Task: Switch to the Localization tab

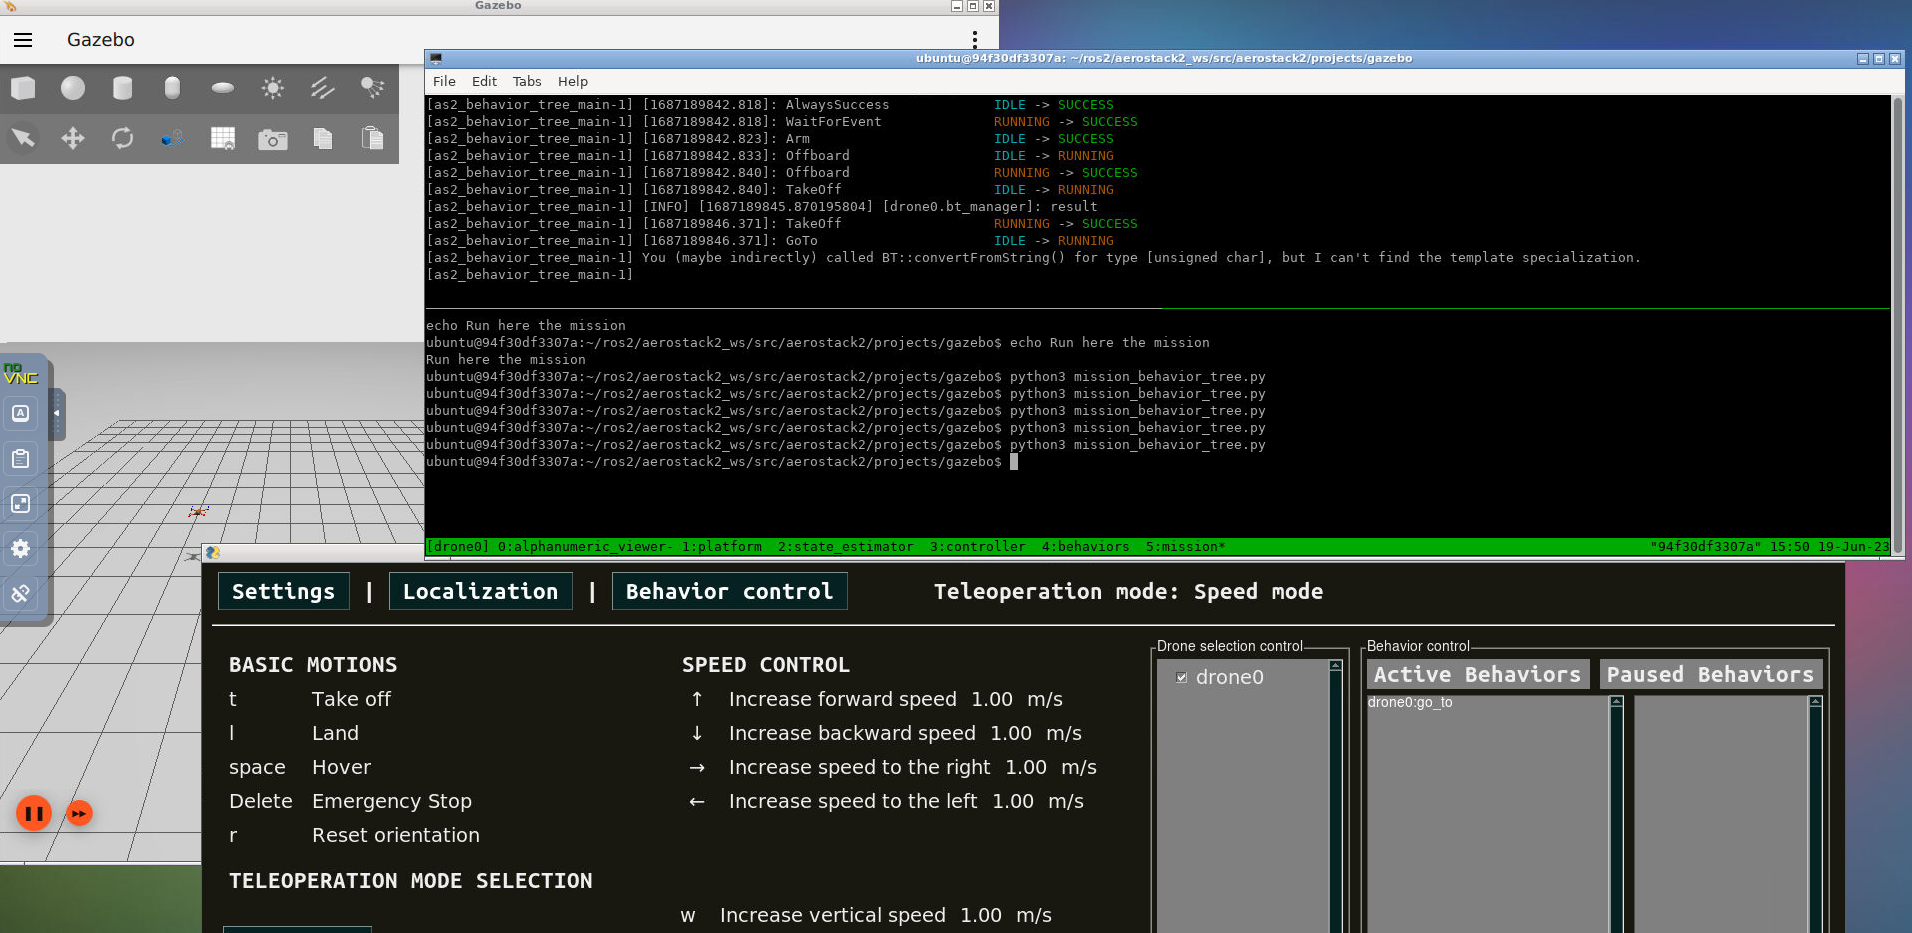Action: coord(481,591)
